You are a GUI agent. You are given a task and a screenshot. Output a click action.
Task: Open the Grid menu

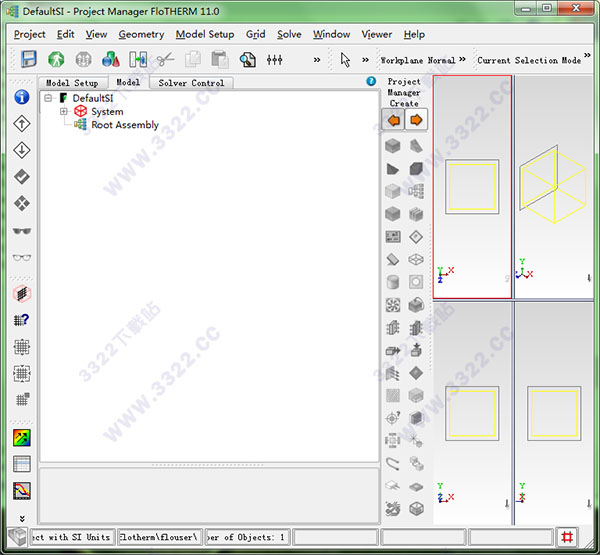click(256, 34)
